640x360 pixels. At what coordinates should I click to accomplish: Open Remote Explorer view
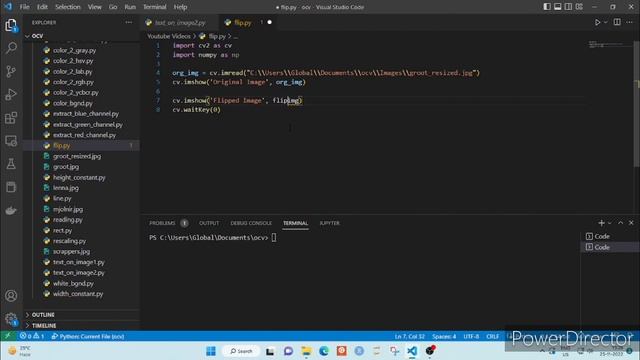click(11, 141)
